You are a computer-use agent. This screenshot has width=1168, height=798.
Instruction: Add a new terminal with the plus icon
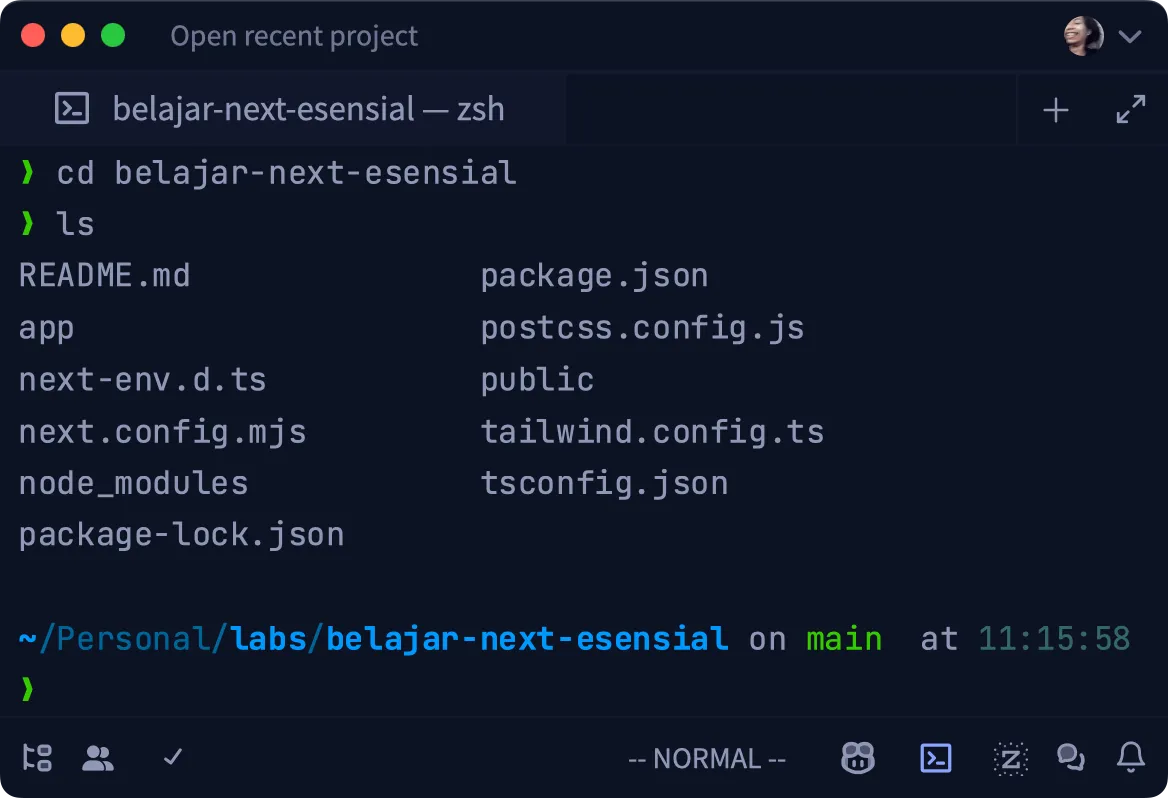tap(1056, 110)
